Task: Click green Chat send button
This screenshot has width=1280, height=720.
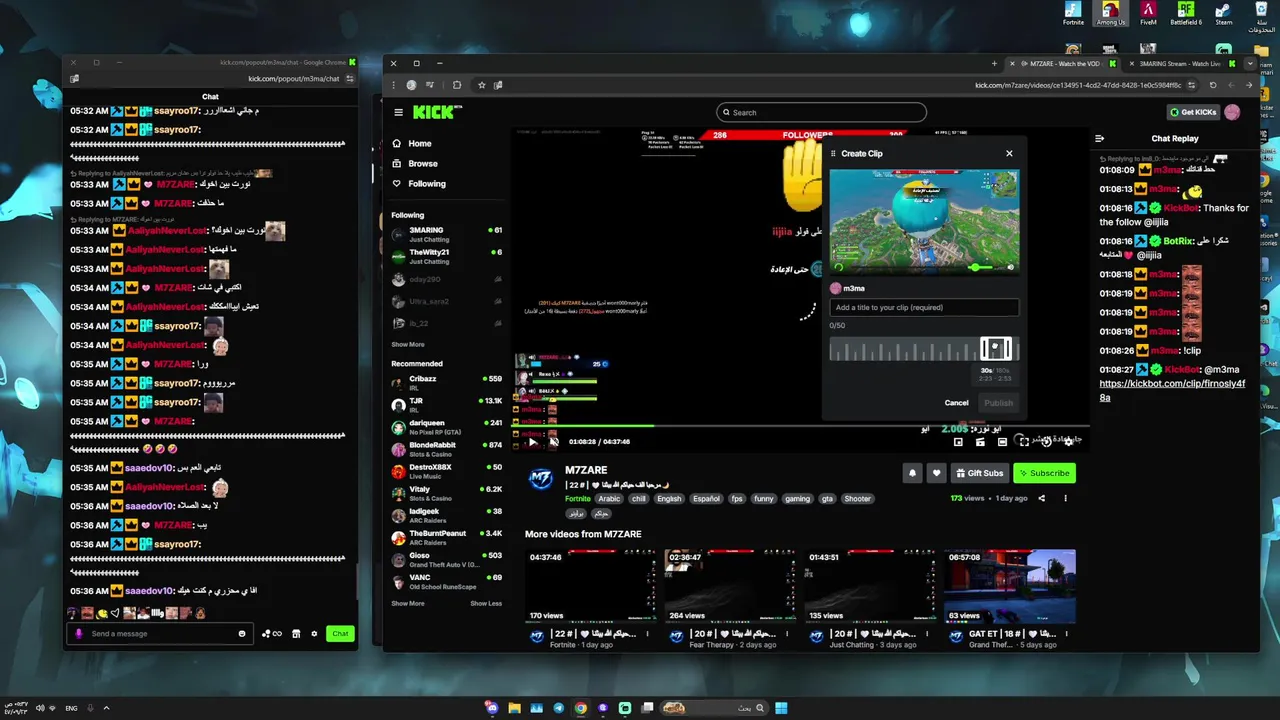Action: pos(340,633)
